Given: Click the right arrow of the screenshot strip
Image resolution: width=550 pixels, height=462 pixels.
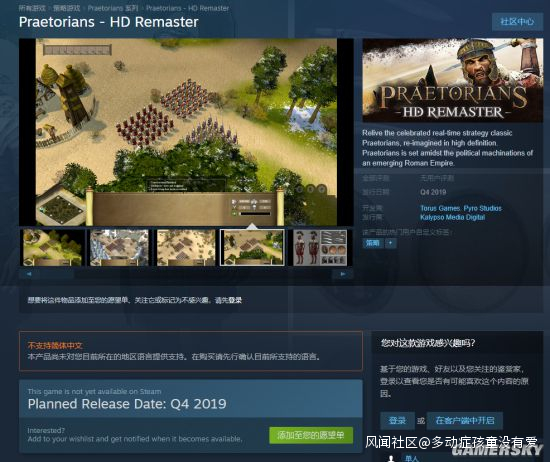Looking at the screenshot, I should 343,274.
